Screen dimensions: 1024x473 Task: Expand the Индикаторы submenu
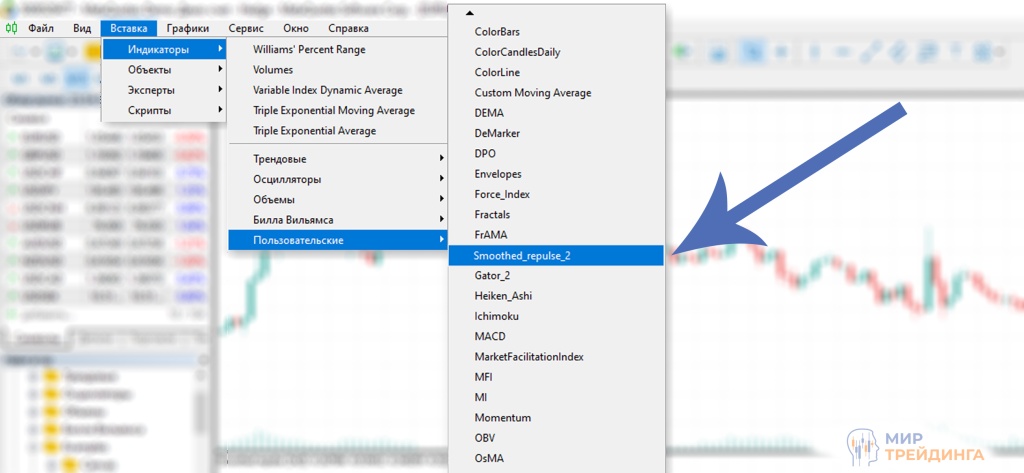[x=158, y=50]
